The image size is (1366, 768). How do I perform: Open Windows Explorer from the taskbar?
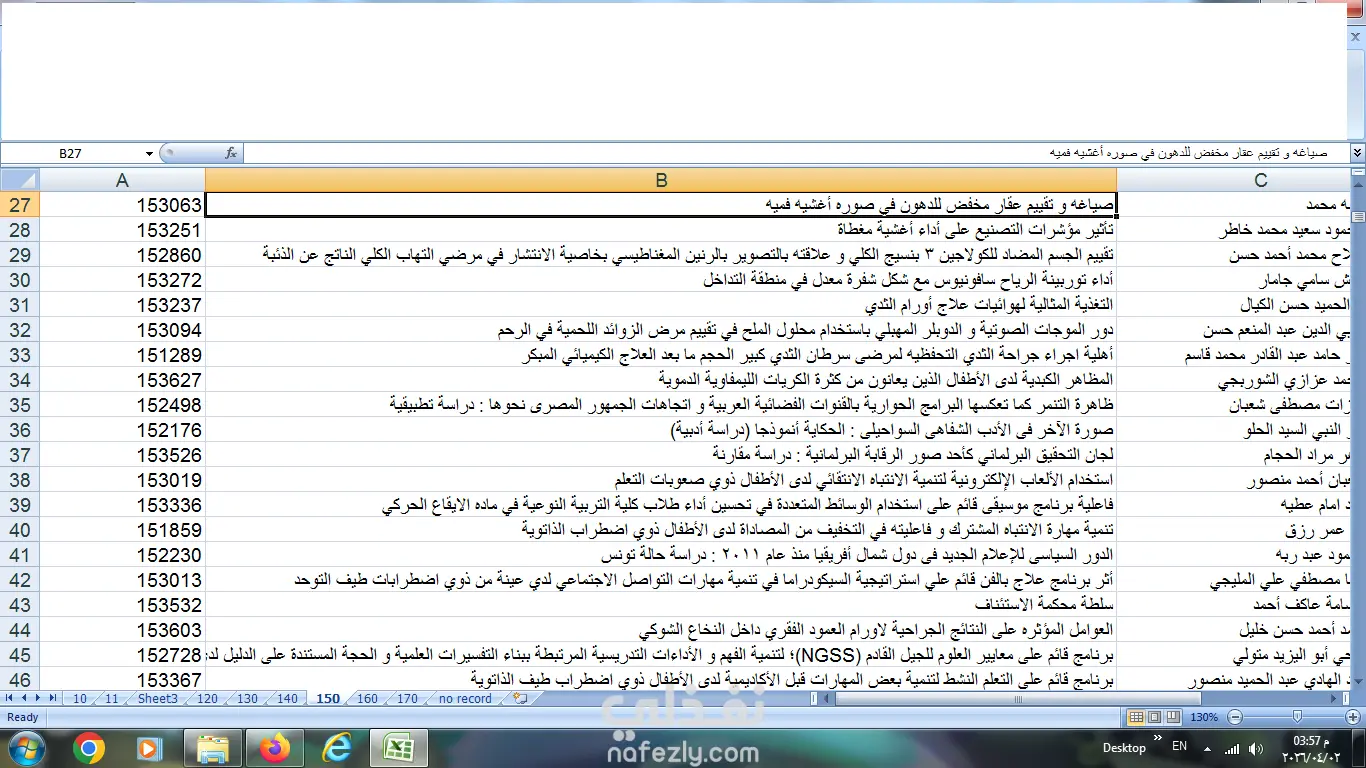[213, 747]
